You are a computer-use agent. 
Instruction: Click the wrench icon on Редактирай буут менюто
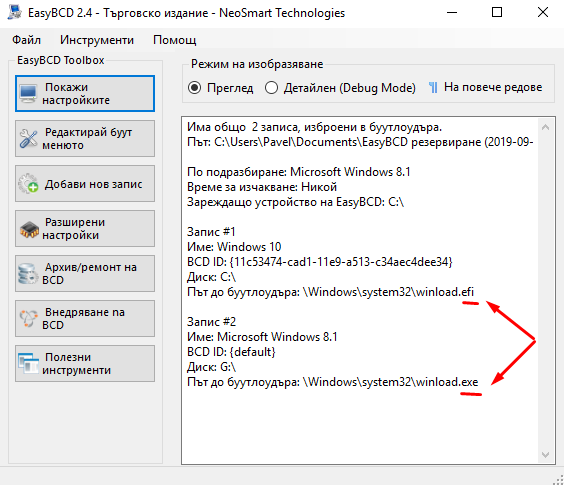coord(28,139)
